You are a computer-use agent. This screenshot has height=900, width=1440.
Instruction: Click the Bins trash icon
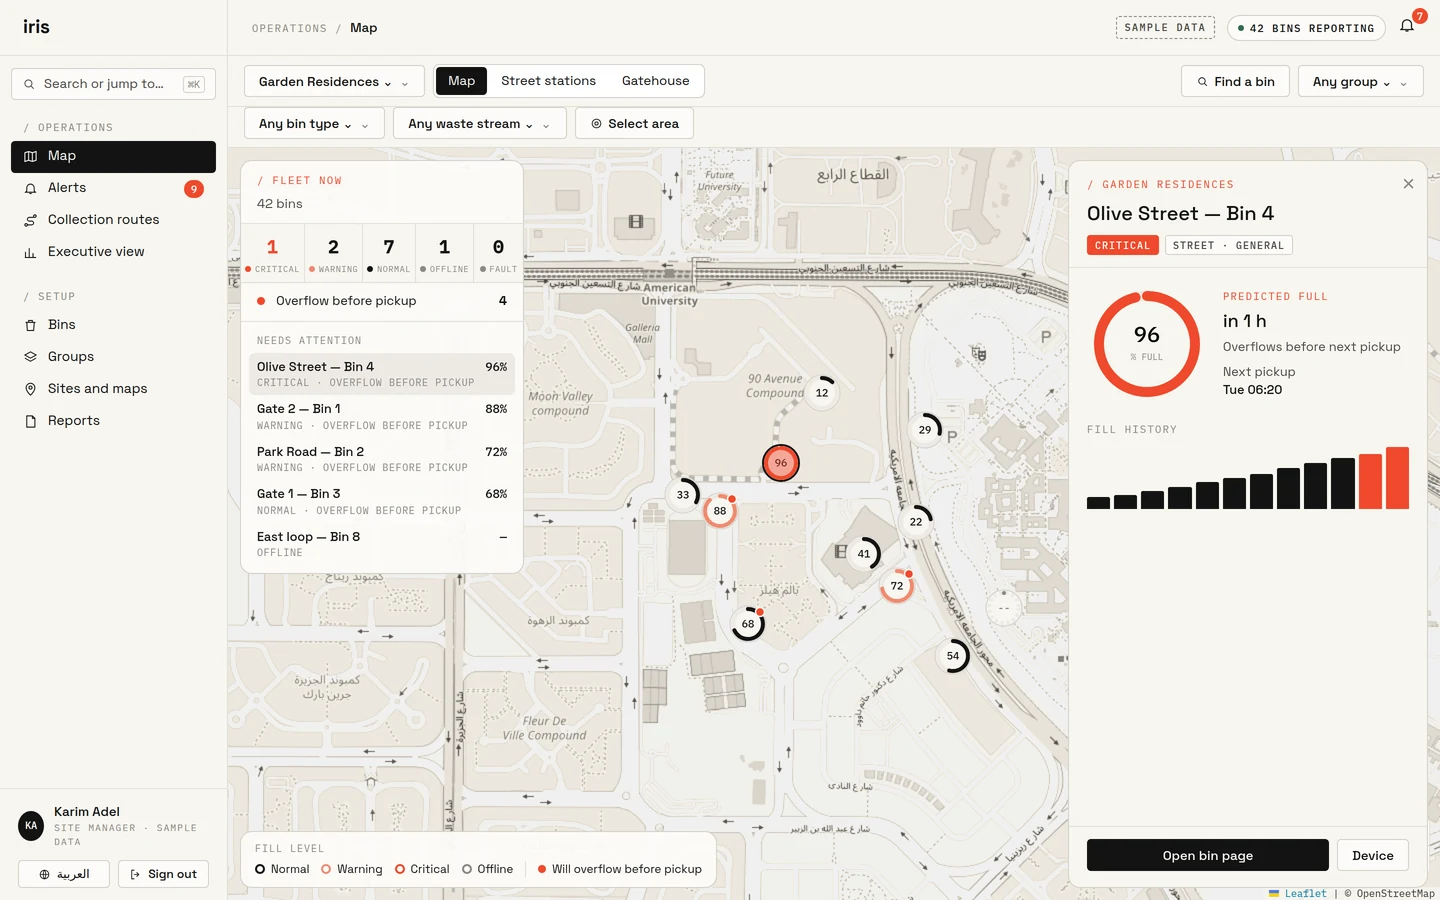click(30, 325)
